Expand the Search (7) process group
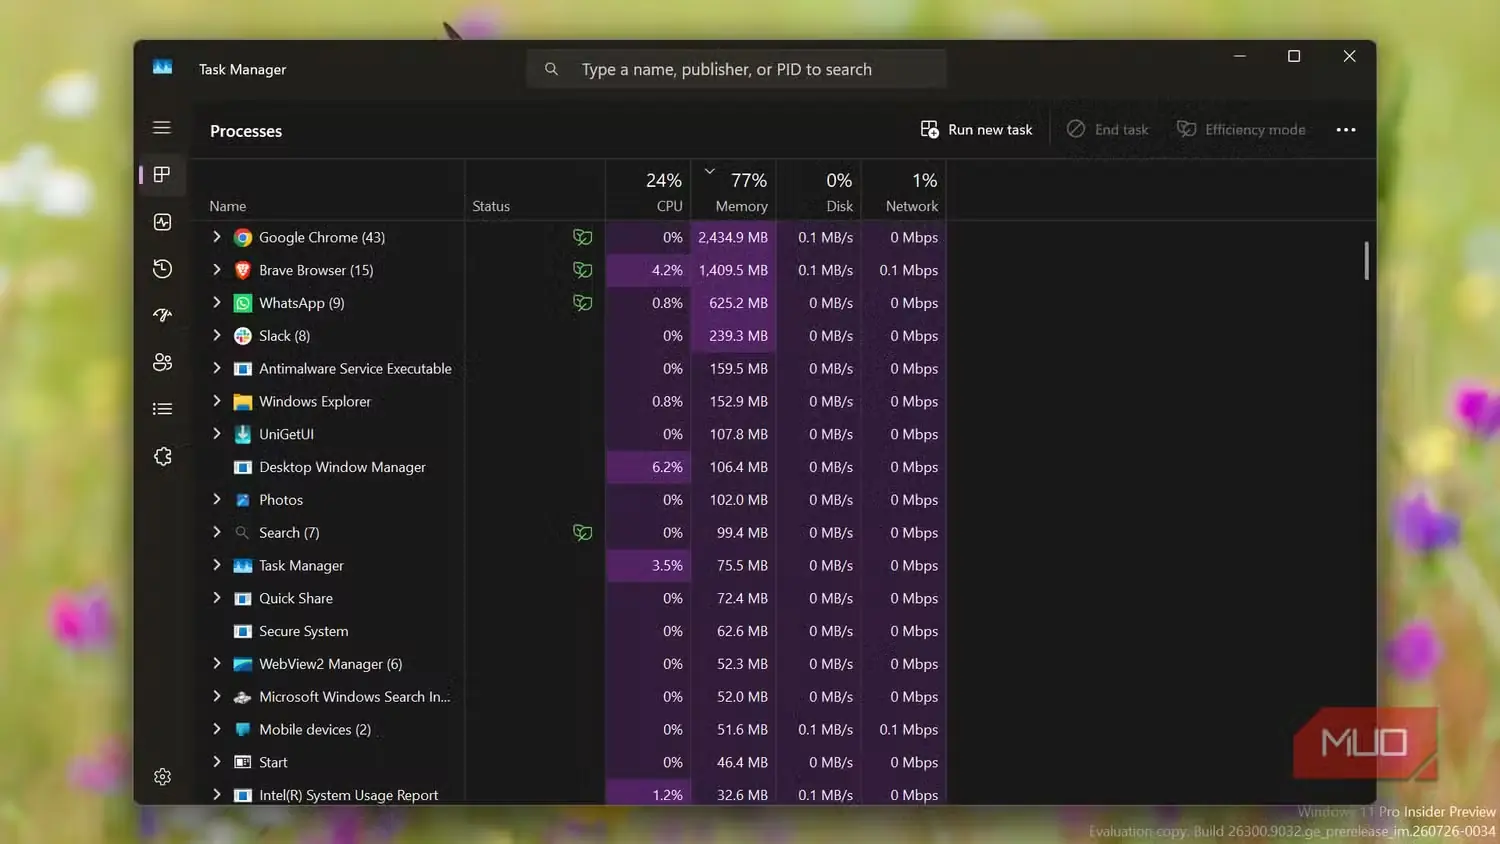This screenshot has height=844, width=1500. pyautogui.click(x=216, y=532)
